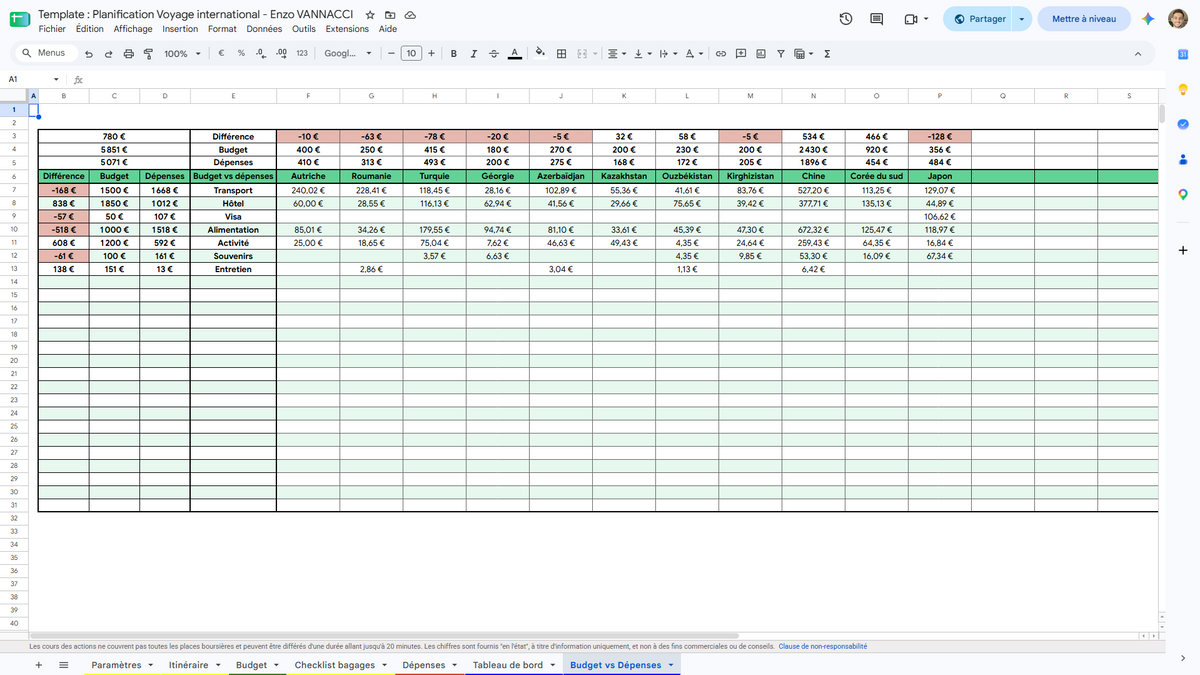Open the Fichier menu

(52, 29)
